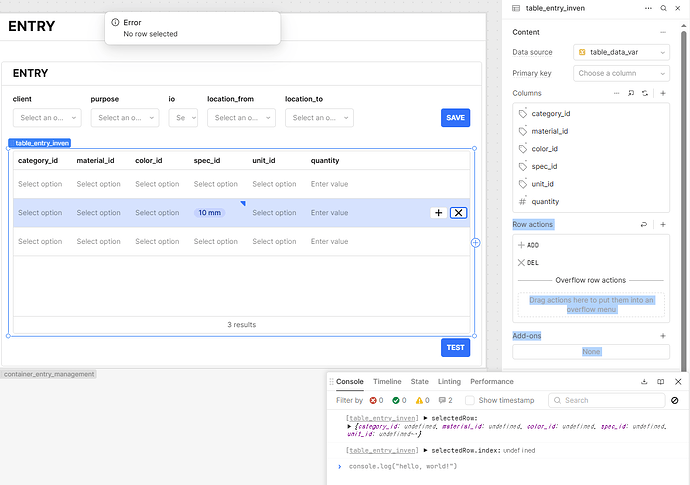690x485 pixels.
Task: Add a new add-on with plus
Action: pos(663,336)
